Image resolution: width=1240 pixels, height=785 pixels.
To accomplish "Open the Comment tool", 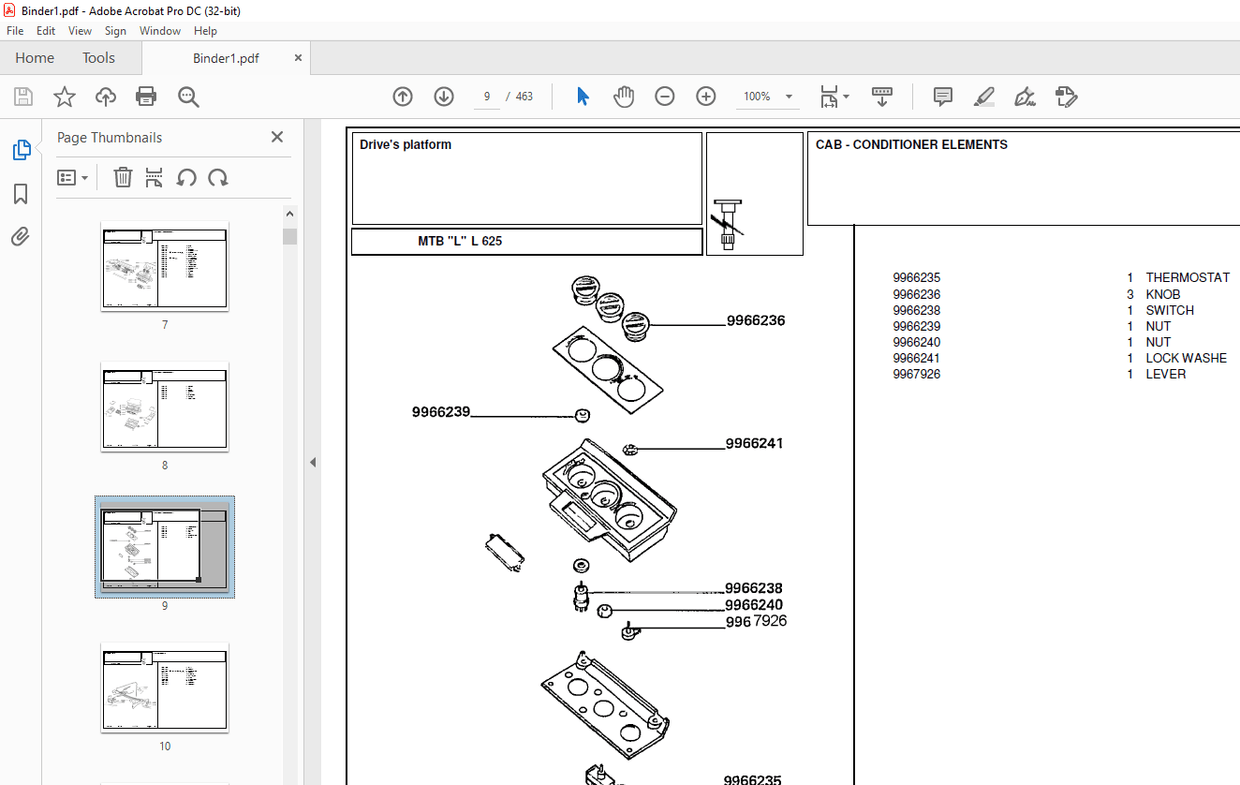I will click(942, 96).
